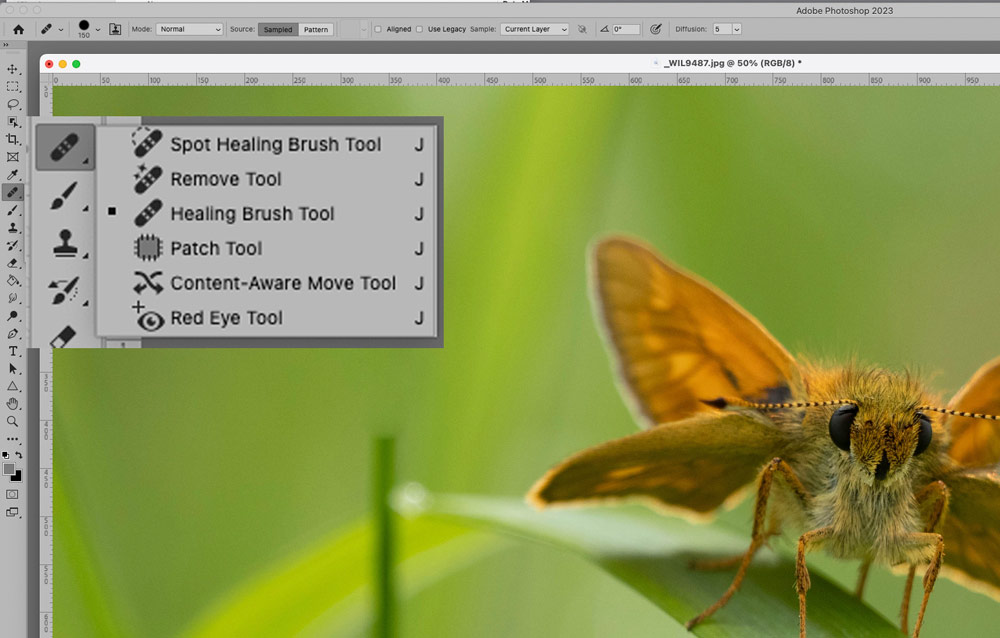The height and width of the screenshot is (638, 1000).
Task: Select the Shape tool
Action: tap(12, 386)
